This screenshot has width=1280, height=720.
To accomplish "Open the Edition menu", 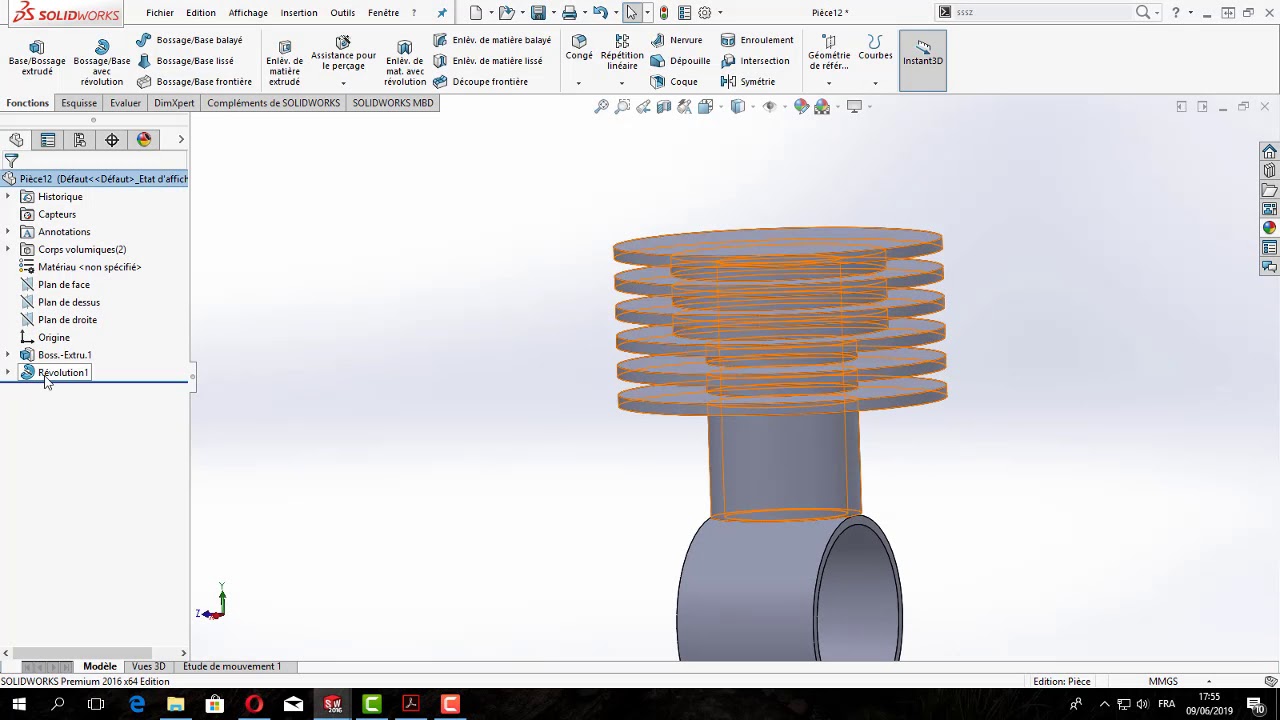I will click(x=201, y=13).
